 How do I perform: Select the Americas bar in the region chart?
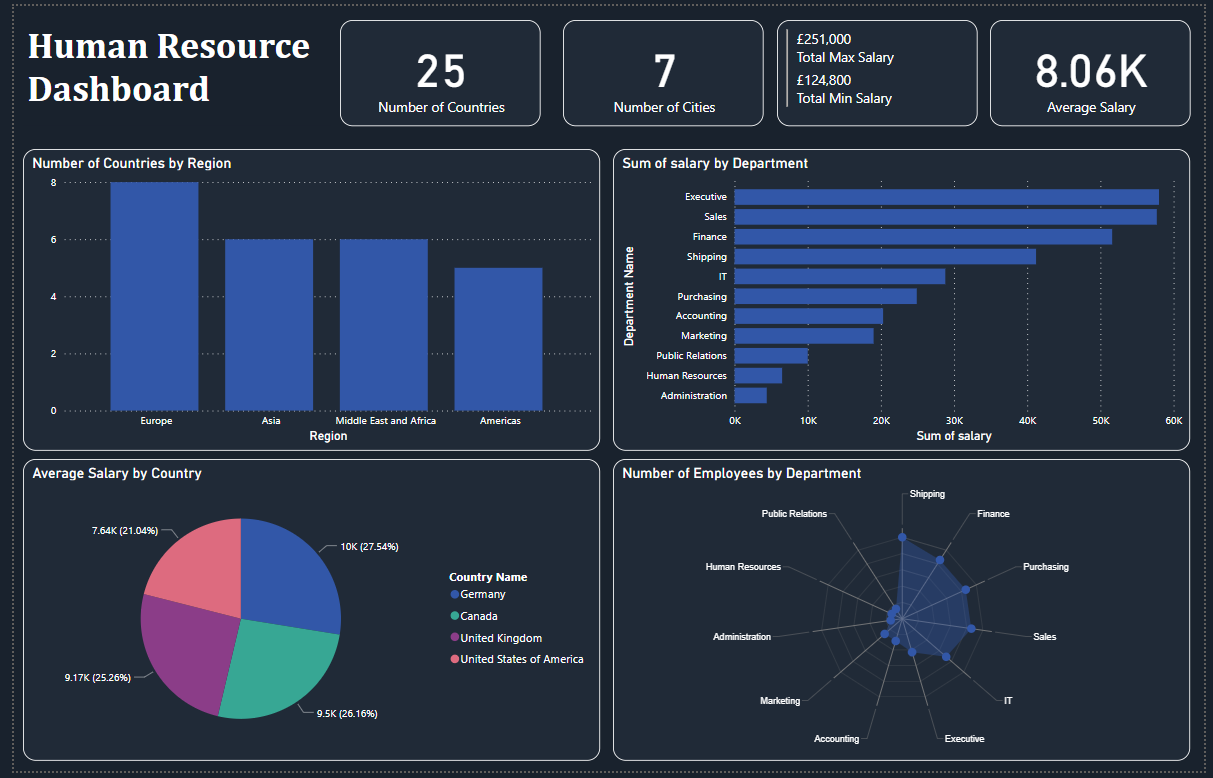pos(498,339)
